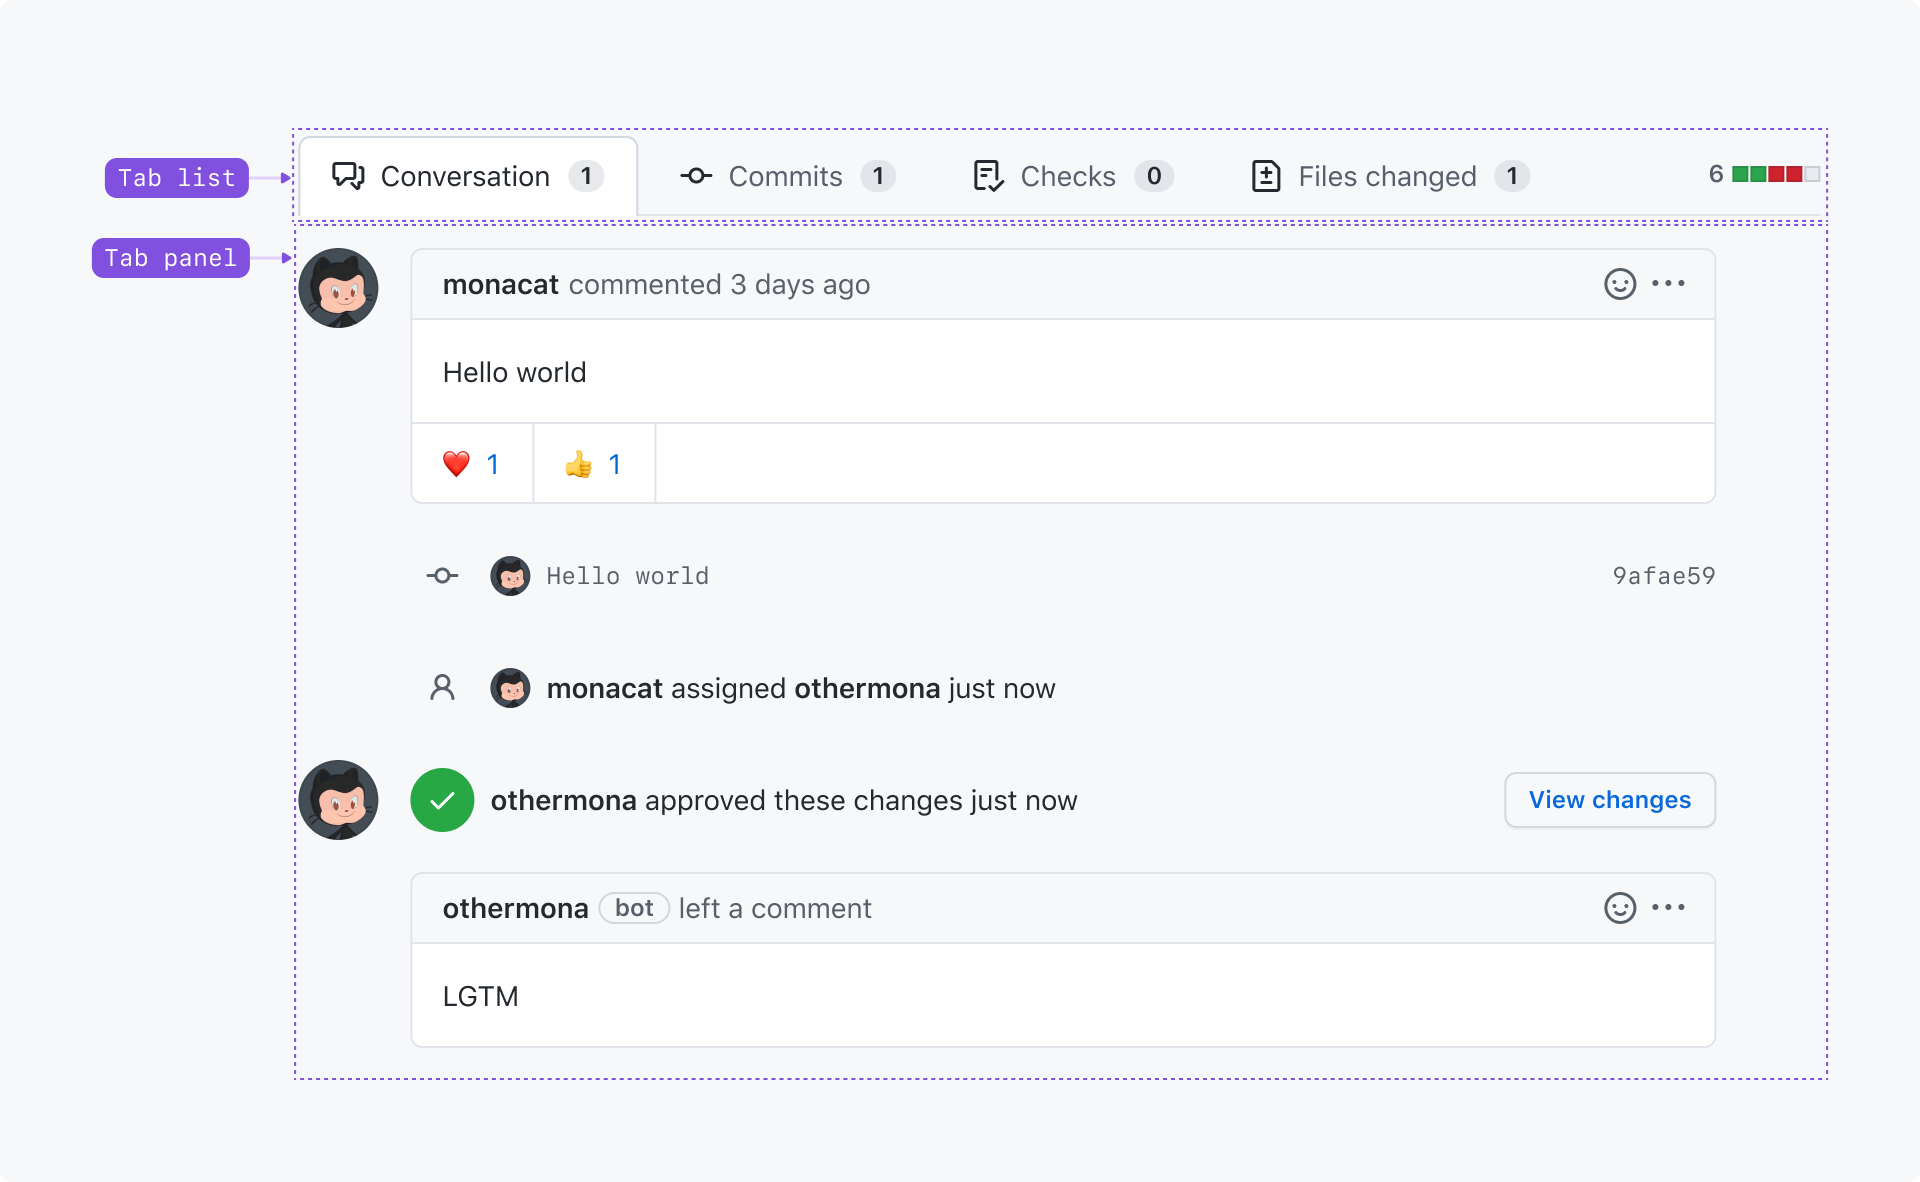
Task: Toggle the heart reaction on Hello world comment
Action: [x=472, y=464]
